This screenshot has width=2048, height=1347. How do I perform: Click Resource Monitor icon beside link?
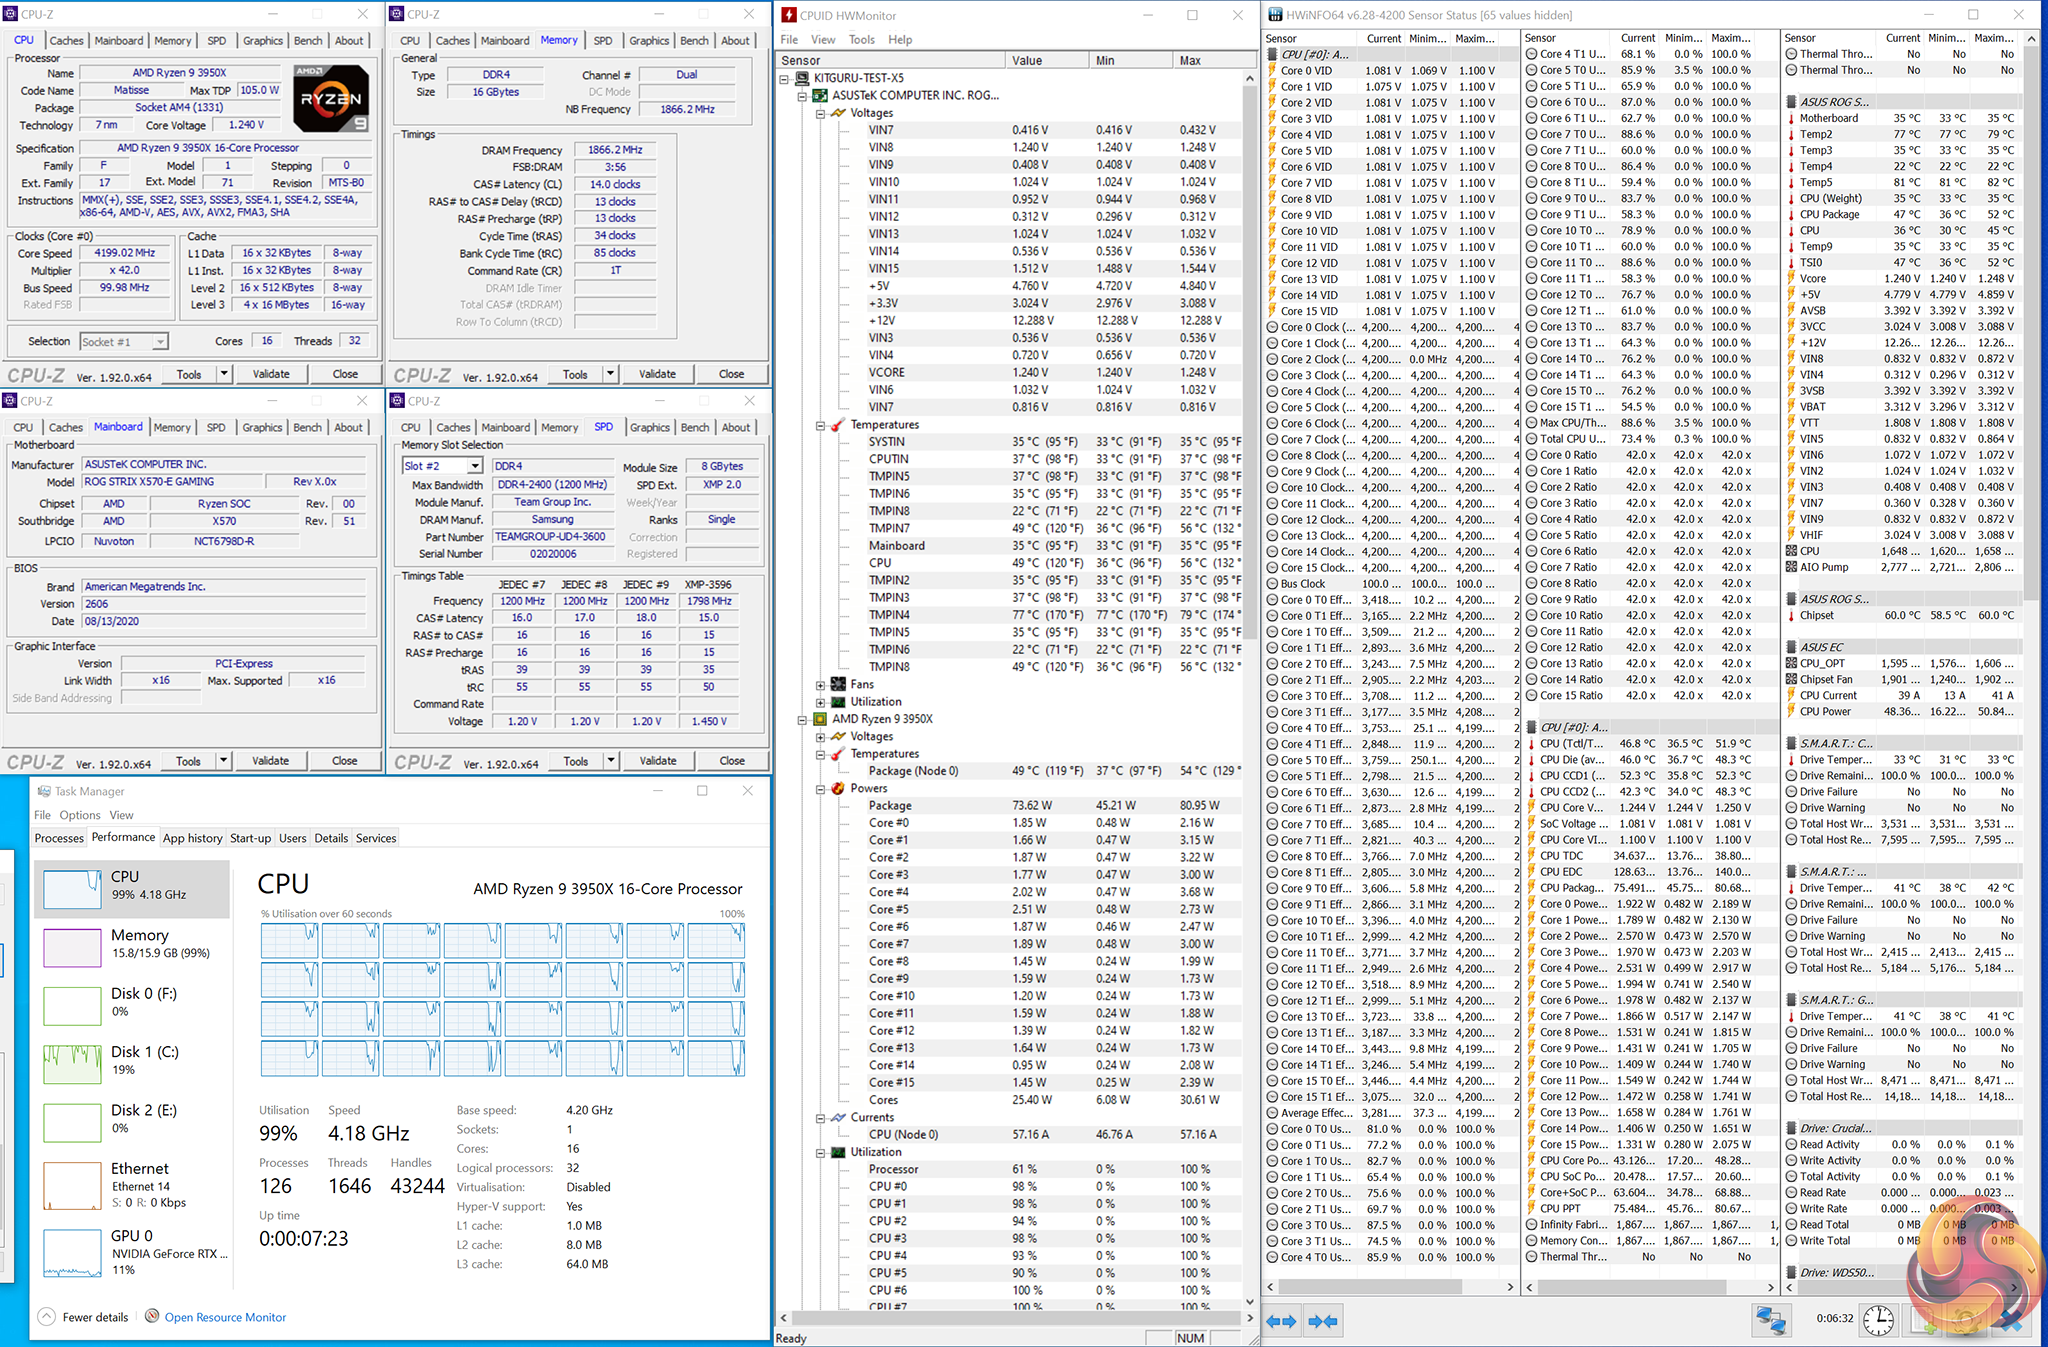point(152,1316)
